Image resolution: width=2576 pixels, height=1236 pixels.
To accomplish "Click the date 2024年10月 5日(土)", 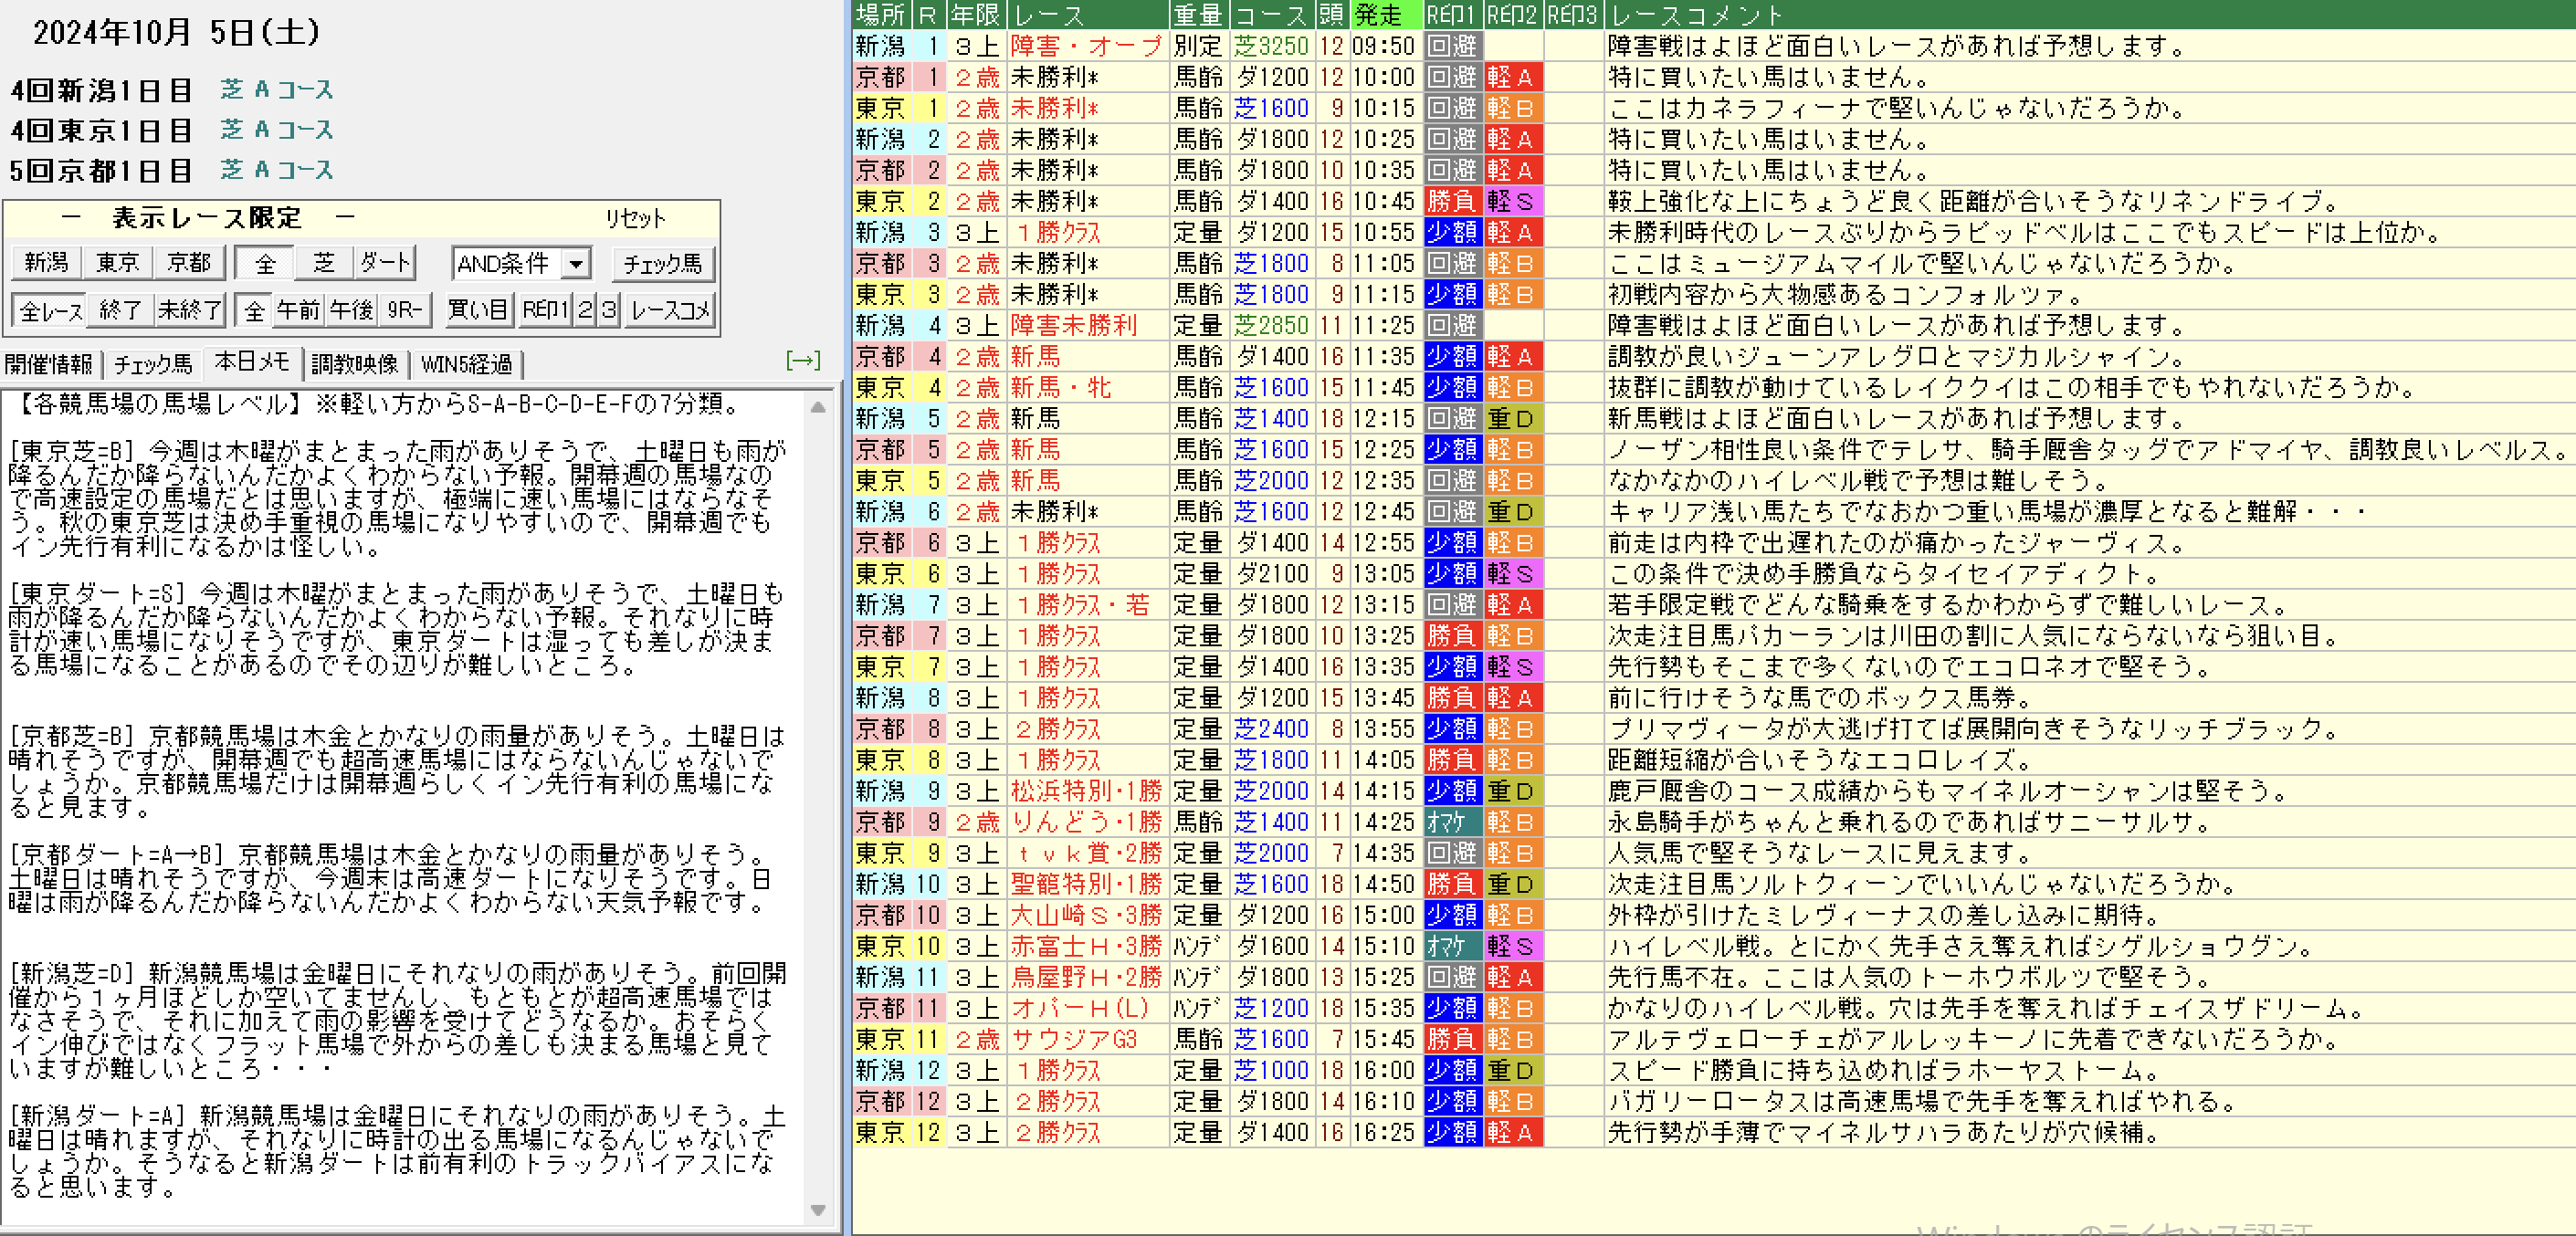I will click(x=177, y=32).
